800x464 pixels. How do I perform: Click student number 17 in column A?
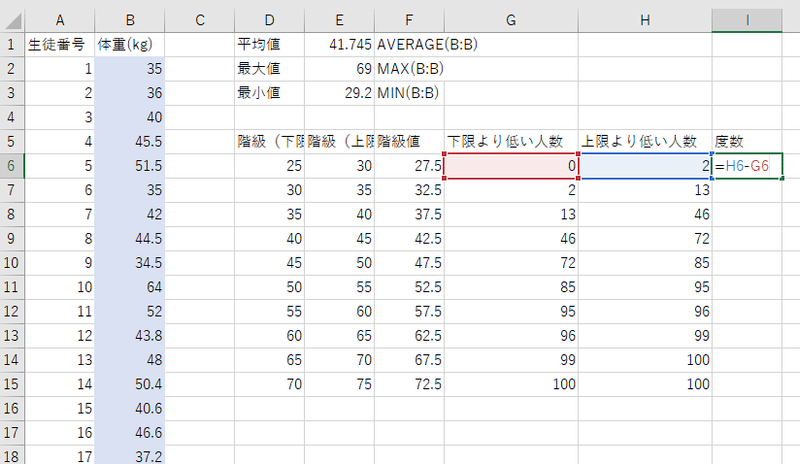pyautogui.click(x=60, y=456)
